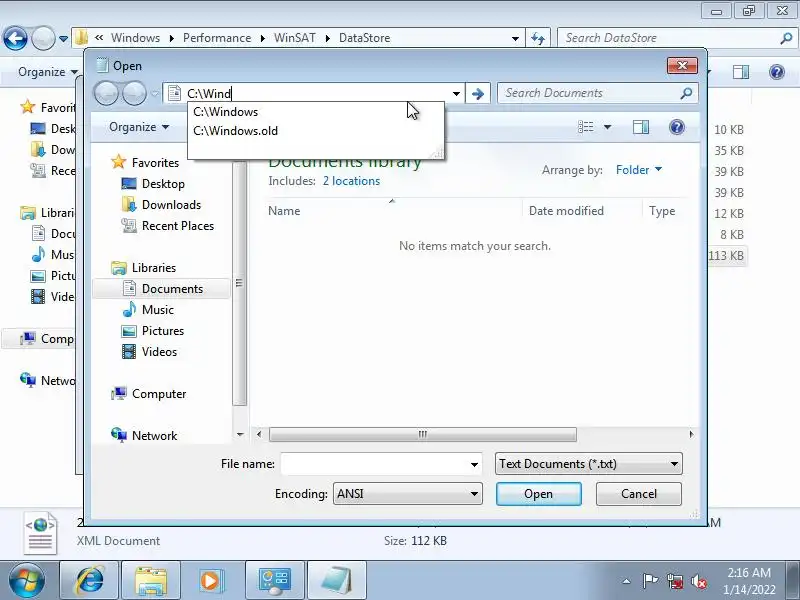
Task: Select Videos library in dialog pane
Action: pyautogui.click(x=159, y=352)
